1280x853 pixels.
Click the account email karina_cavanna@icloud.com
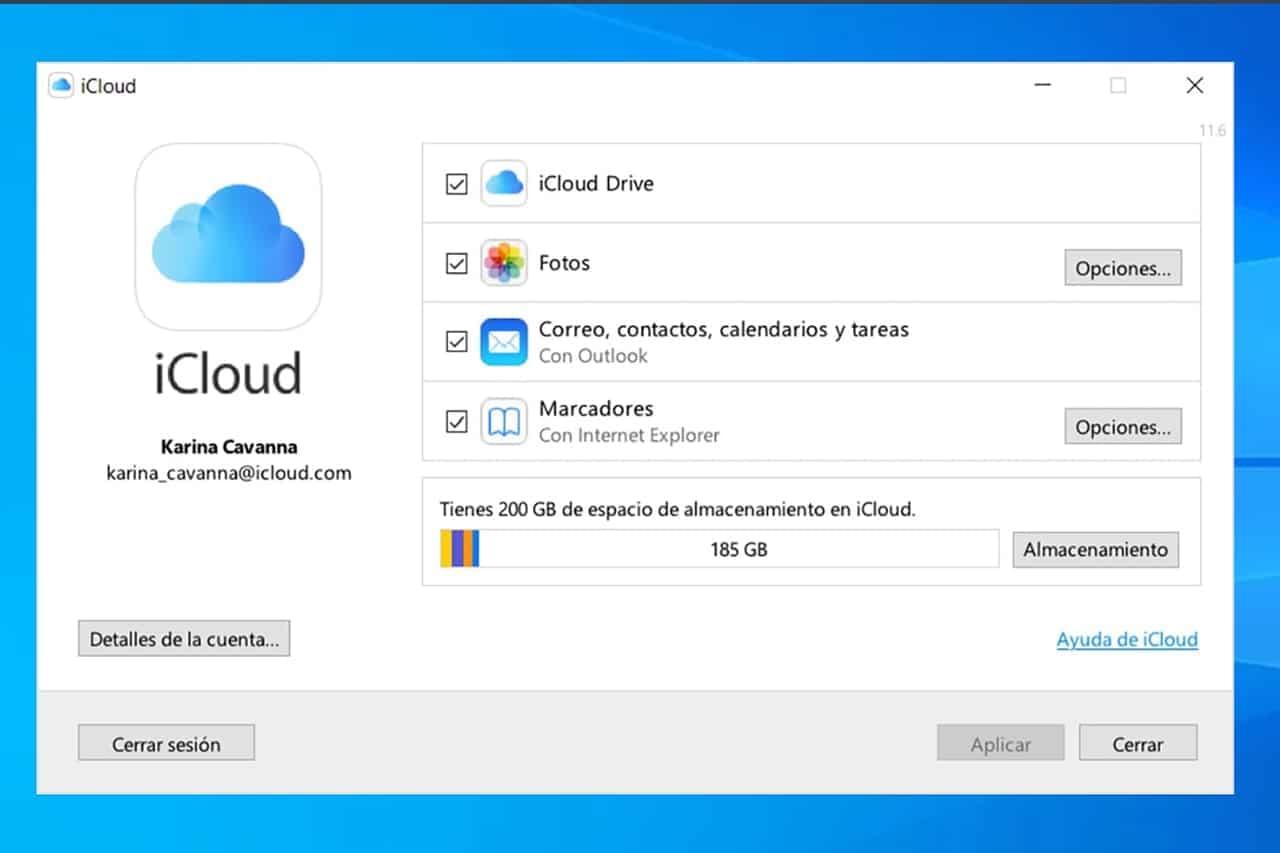(228, 472)
